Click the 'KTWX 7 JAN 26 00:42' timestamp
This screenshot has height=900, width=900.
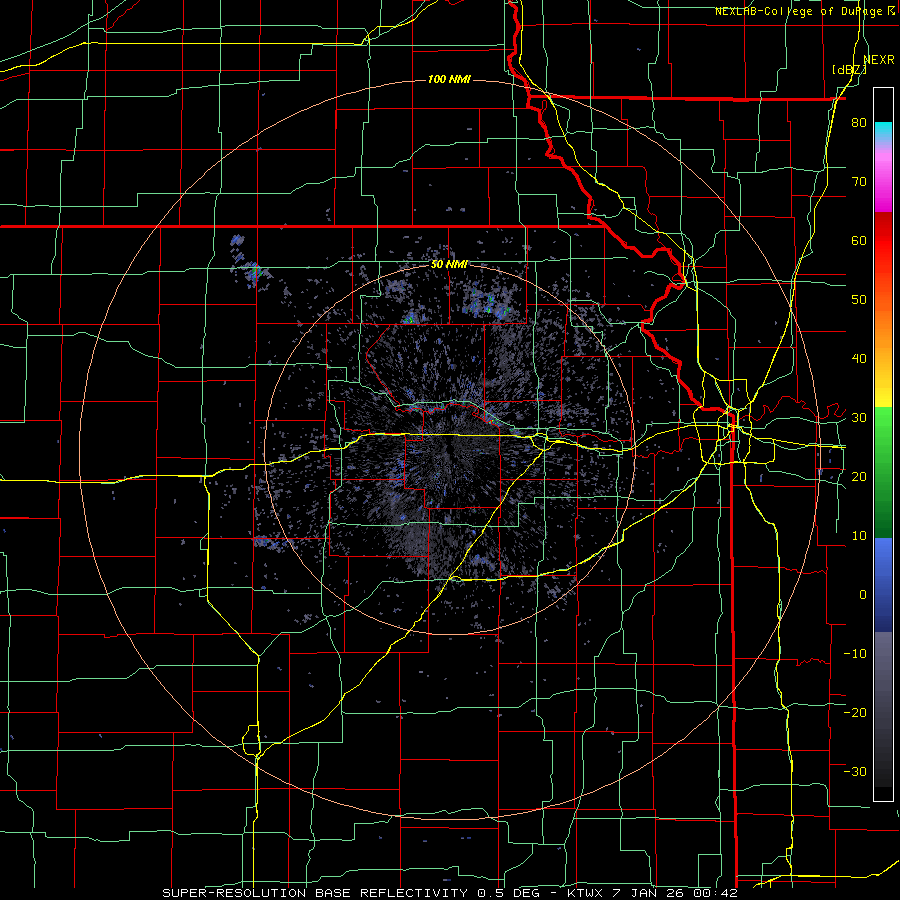pyautogui.click(x=651, y=893)
